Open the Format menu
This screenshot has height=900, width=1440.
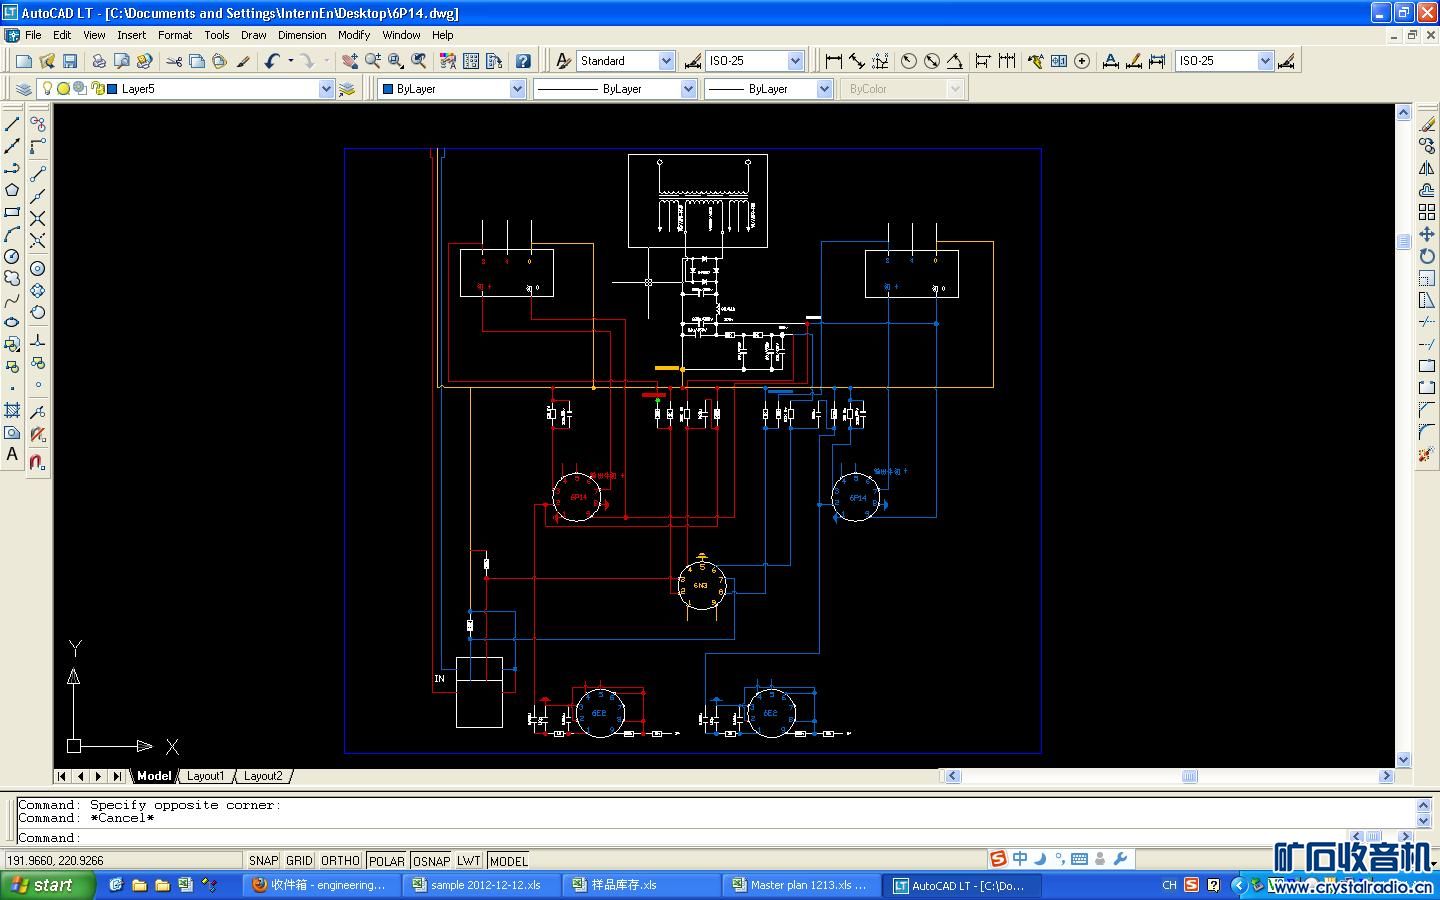tap(175, 35)
